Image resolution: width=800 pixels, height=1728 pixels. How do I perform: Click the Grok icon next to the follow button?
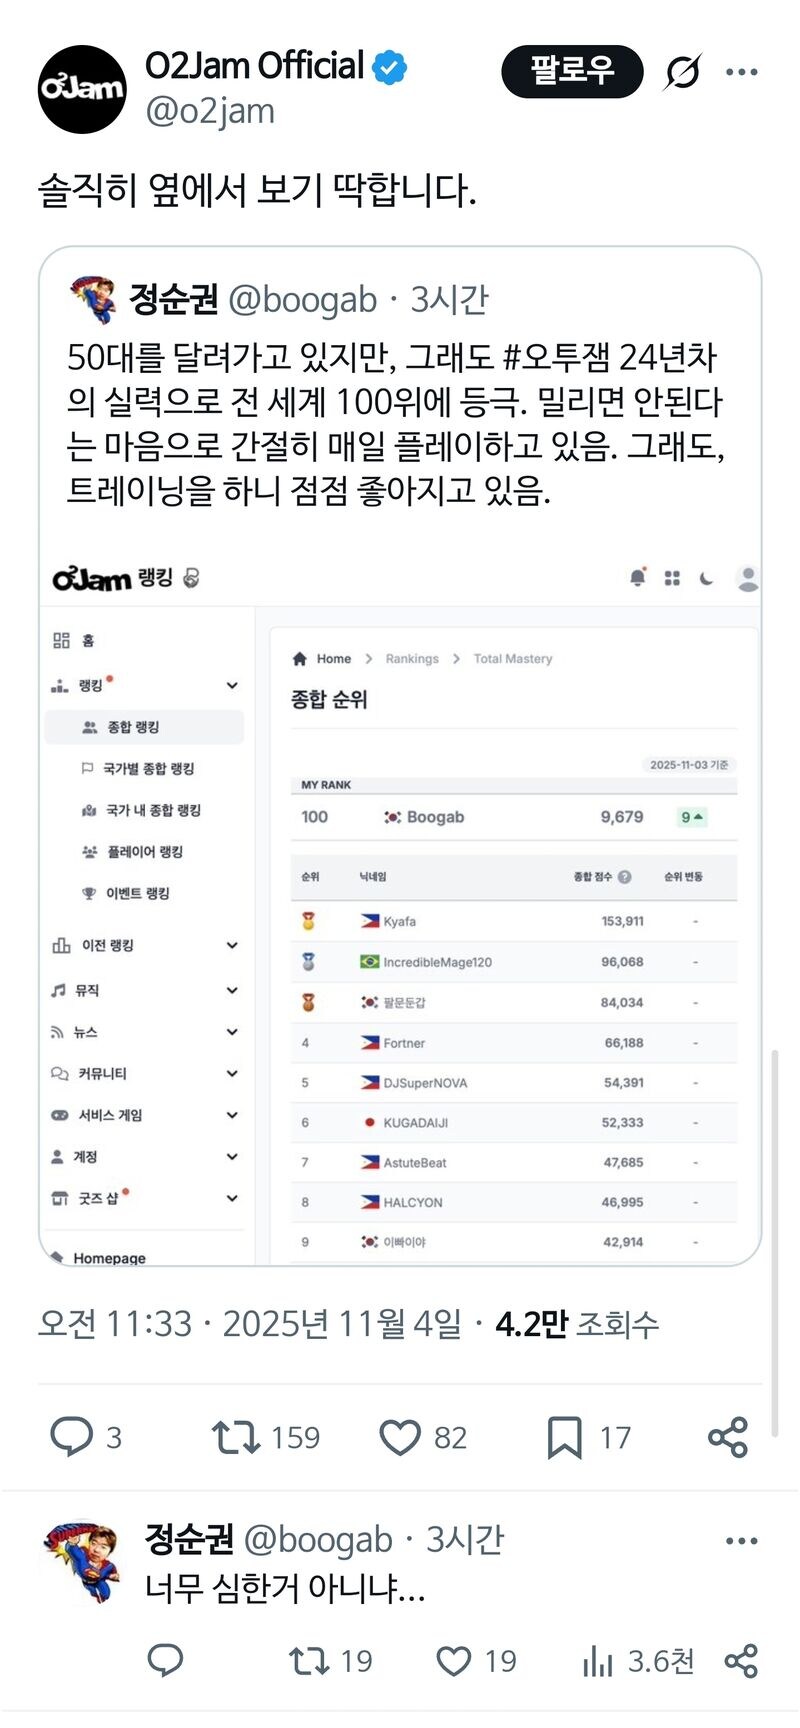(x=681, y=73)
